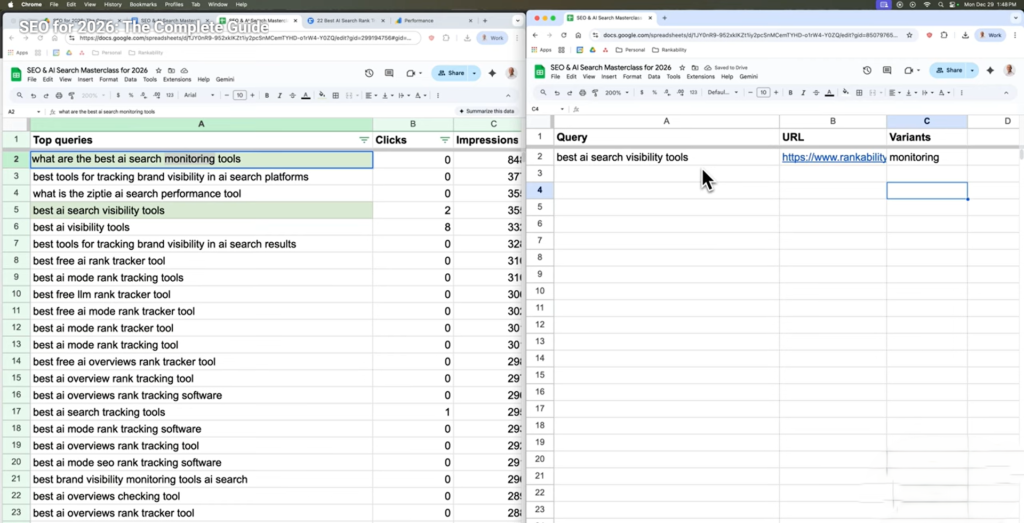Image resolution: width=1024 pixels, height=523 pixels.
Task: Click format as currency icon in right toolbar
Action: click(x=640, y=92)
